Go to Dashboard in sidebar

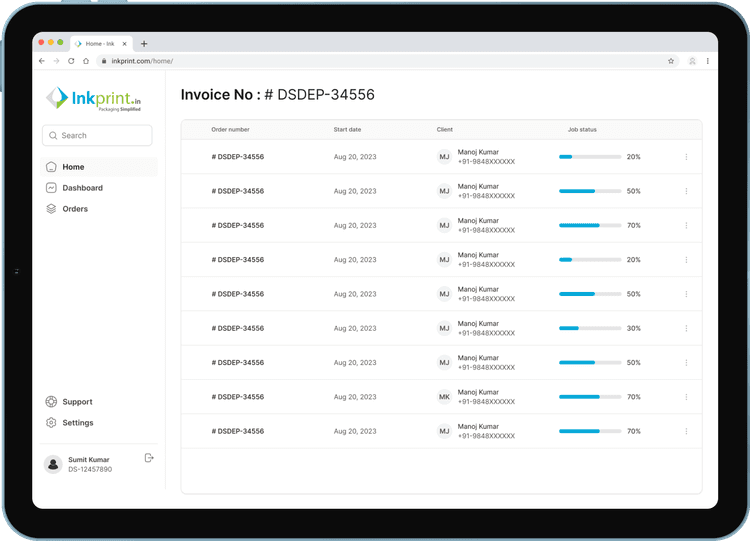point(81,188)
